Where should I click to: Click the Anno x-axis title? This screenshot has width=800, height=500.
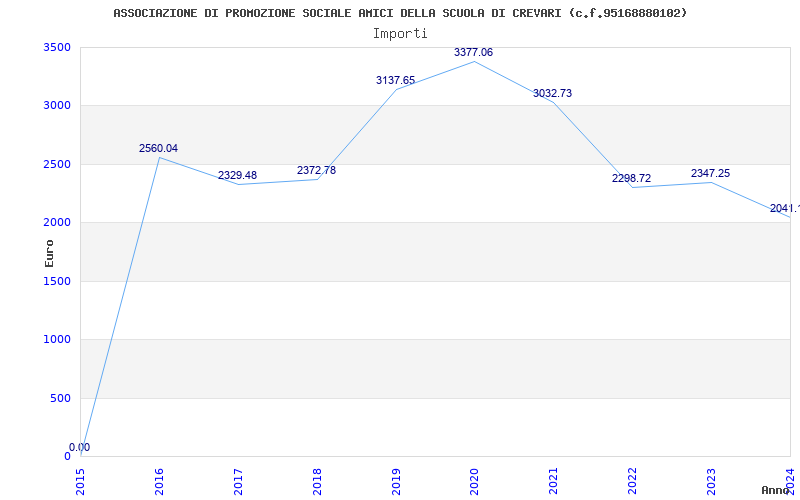[x=776, y=490]
